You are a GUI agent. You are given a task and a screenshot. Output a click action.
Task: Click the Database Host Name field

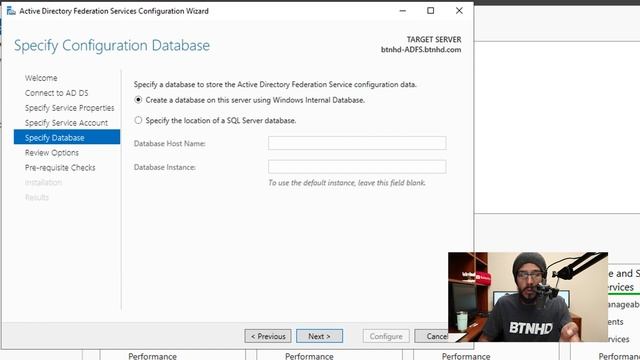pyautogui.click(x=357, y=143)
